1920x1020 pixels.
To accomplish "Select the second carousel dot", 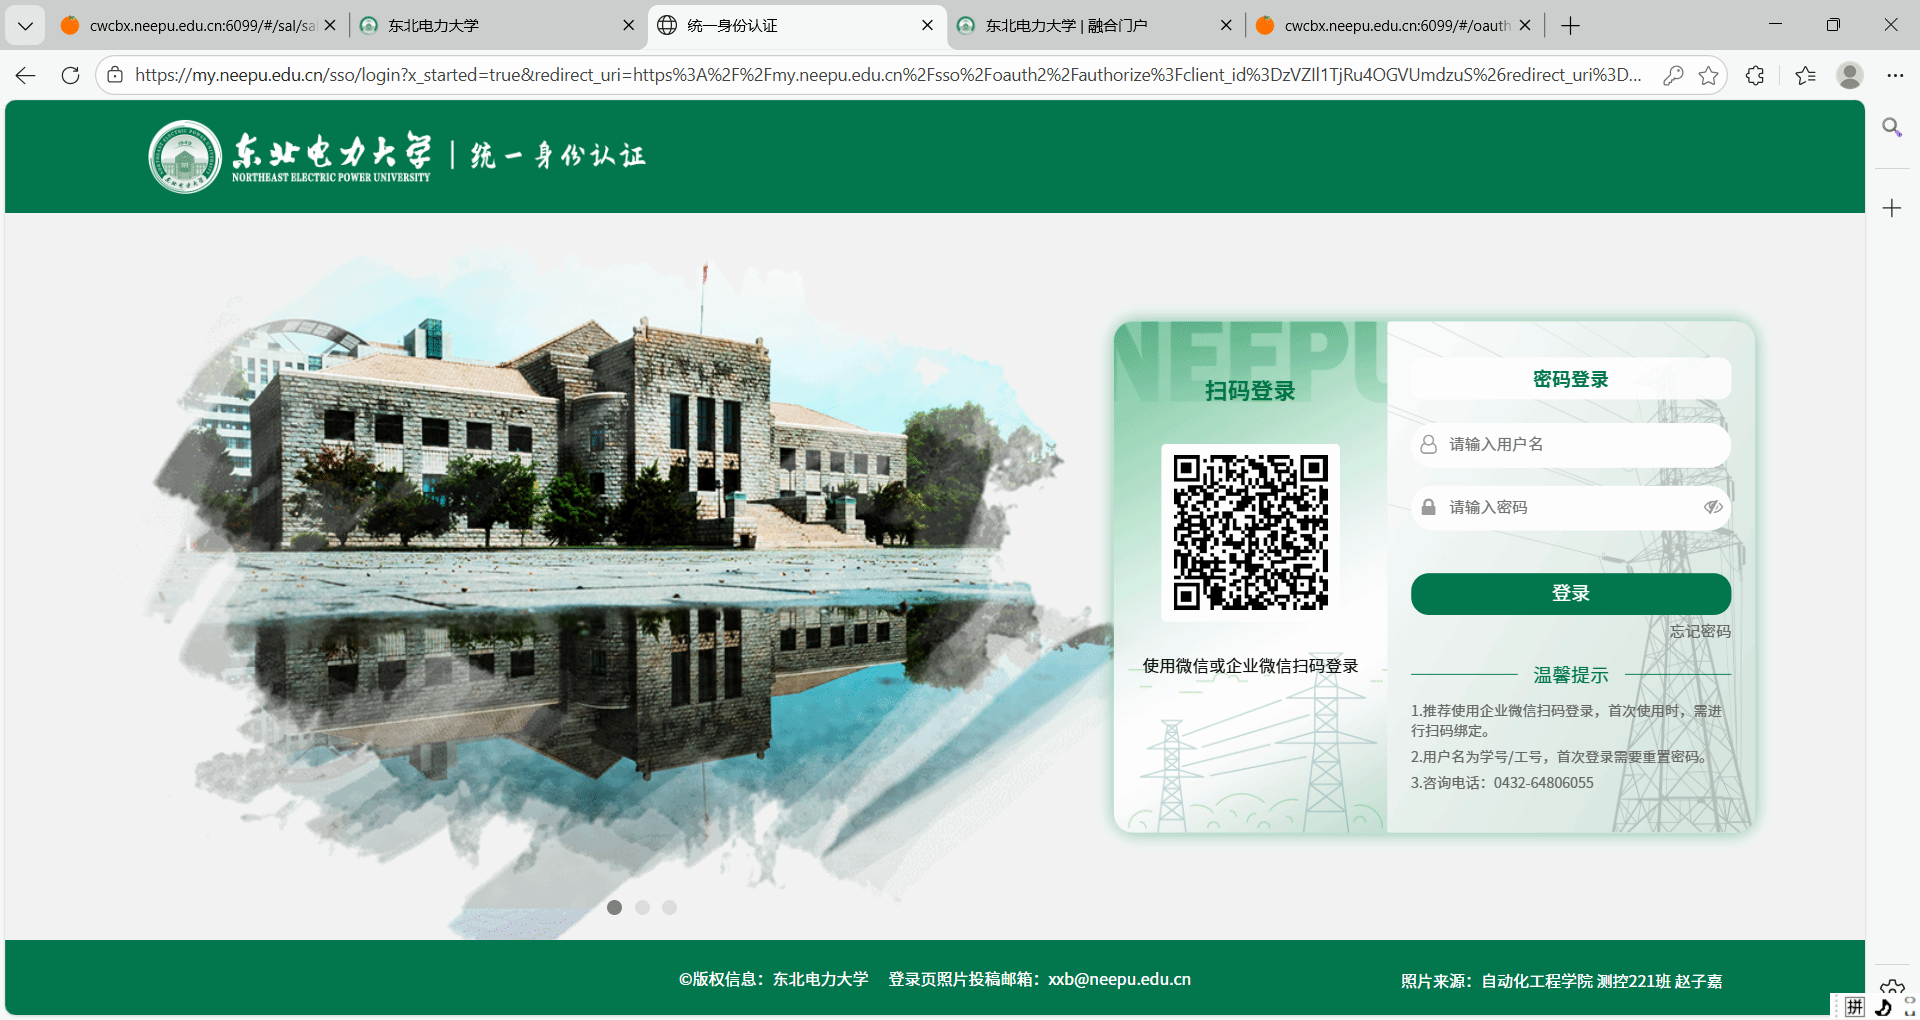I will (x=642, y=907).
